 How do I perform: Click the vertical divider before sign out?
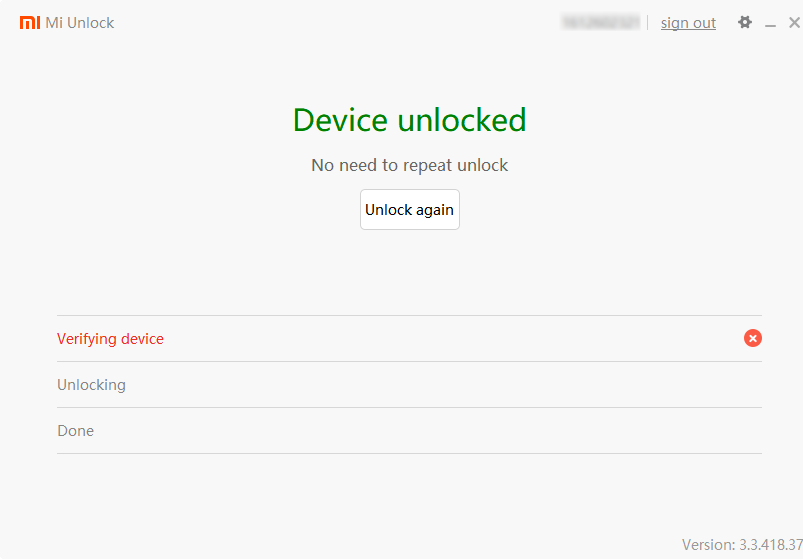[648, 22]
